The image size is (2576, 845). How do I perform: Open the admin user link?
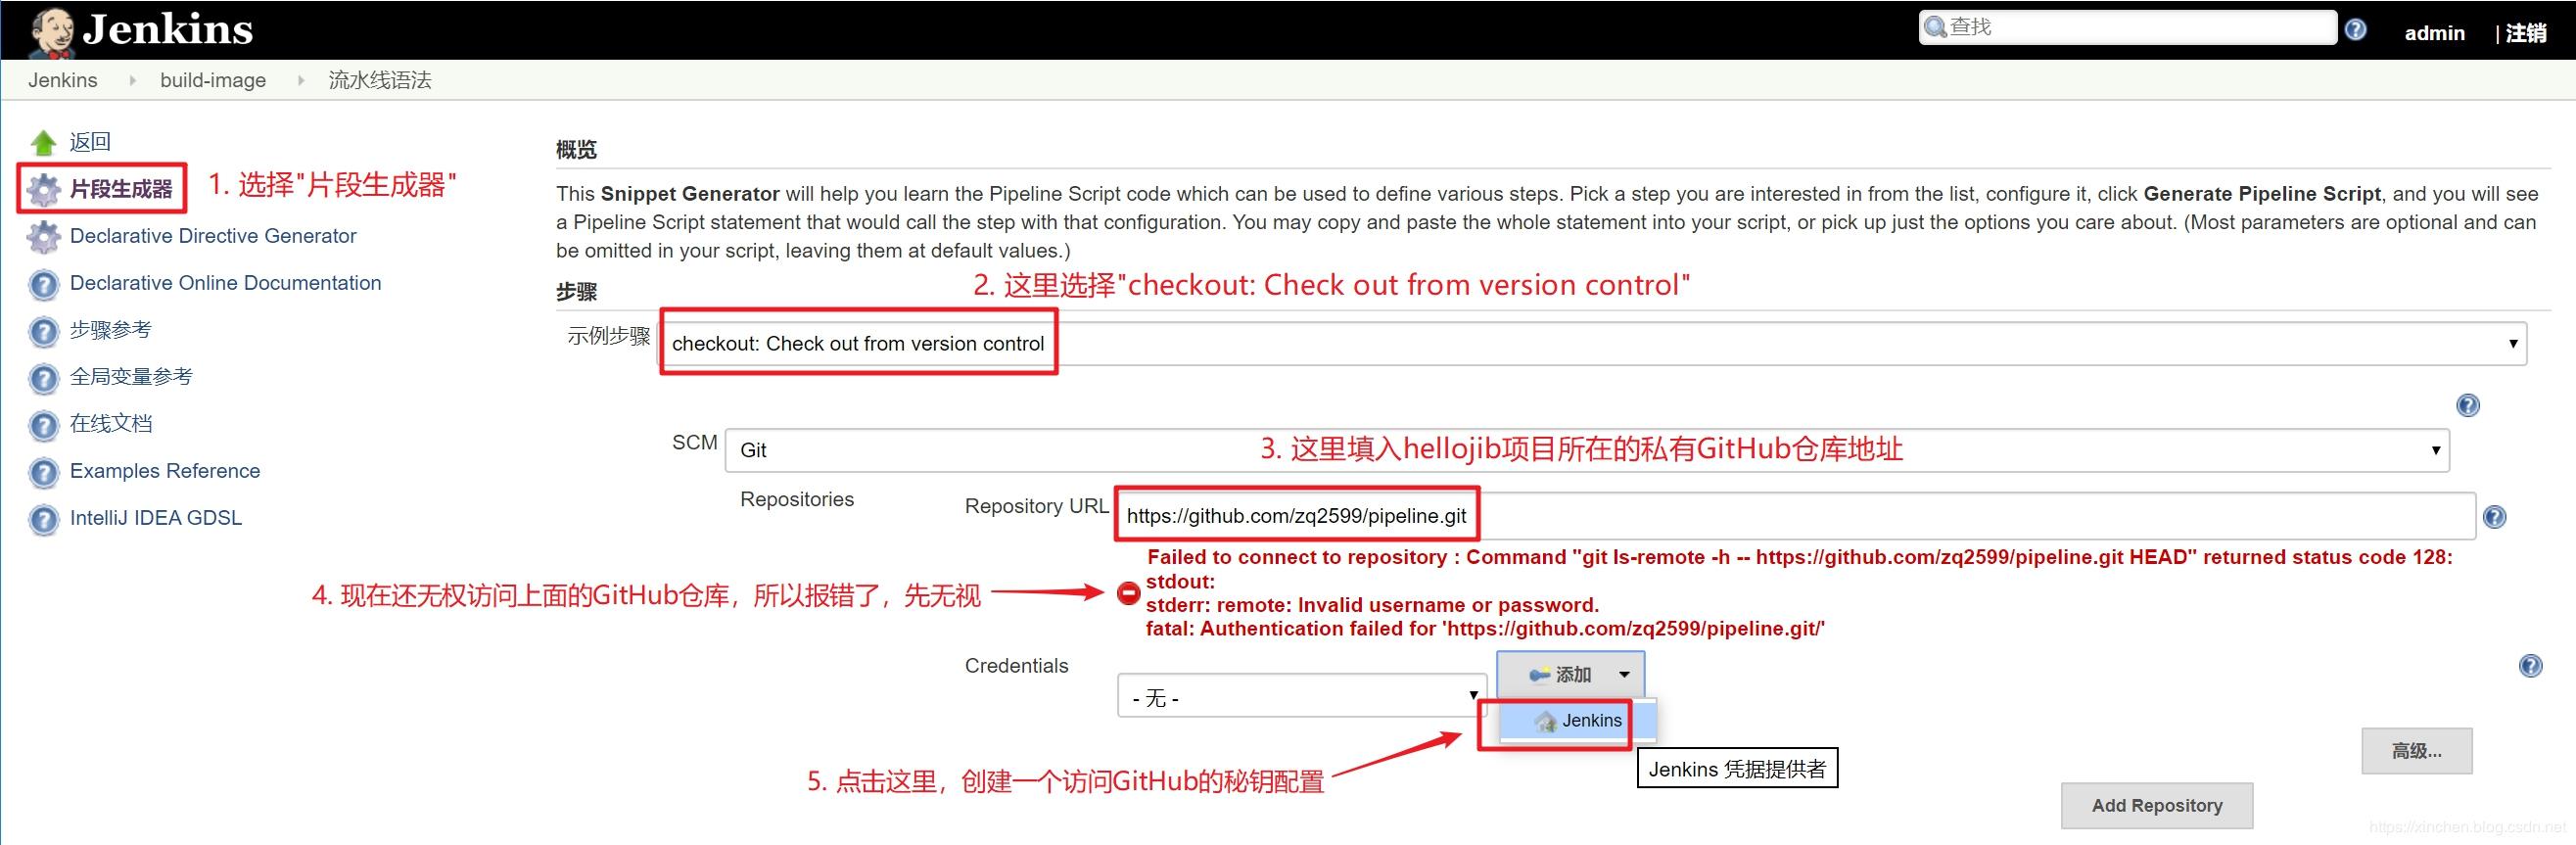point(2434,33)
